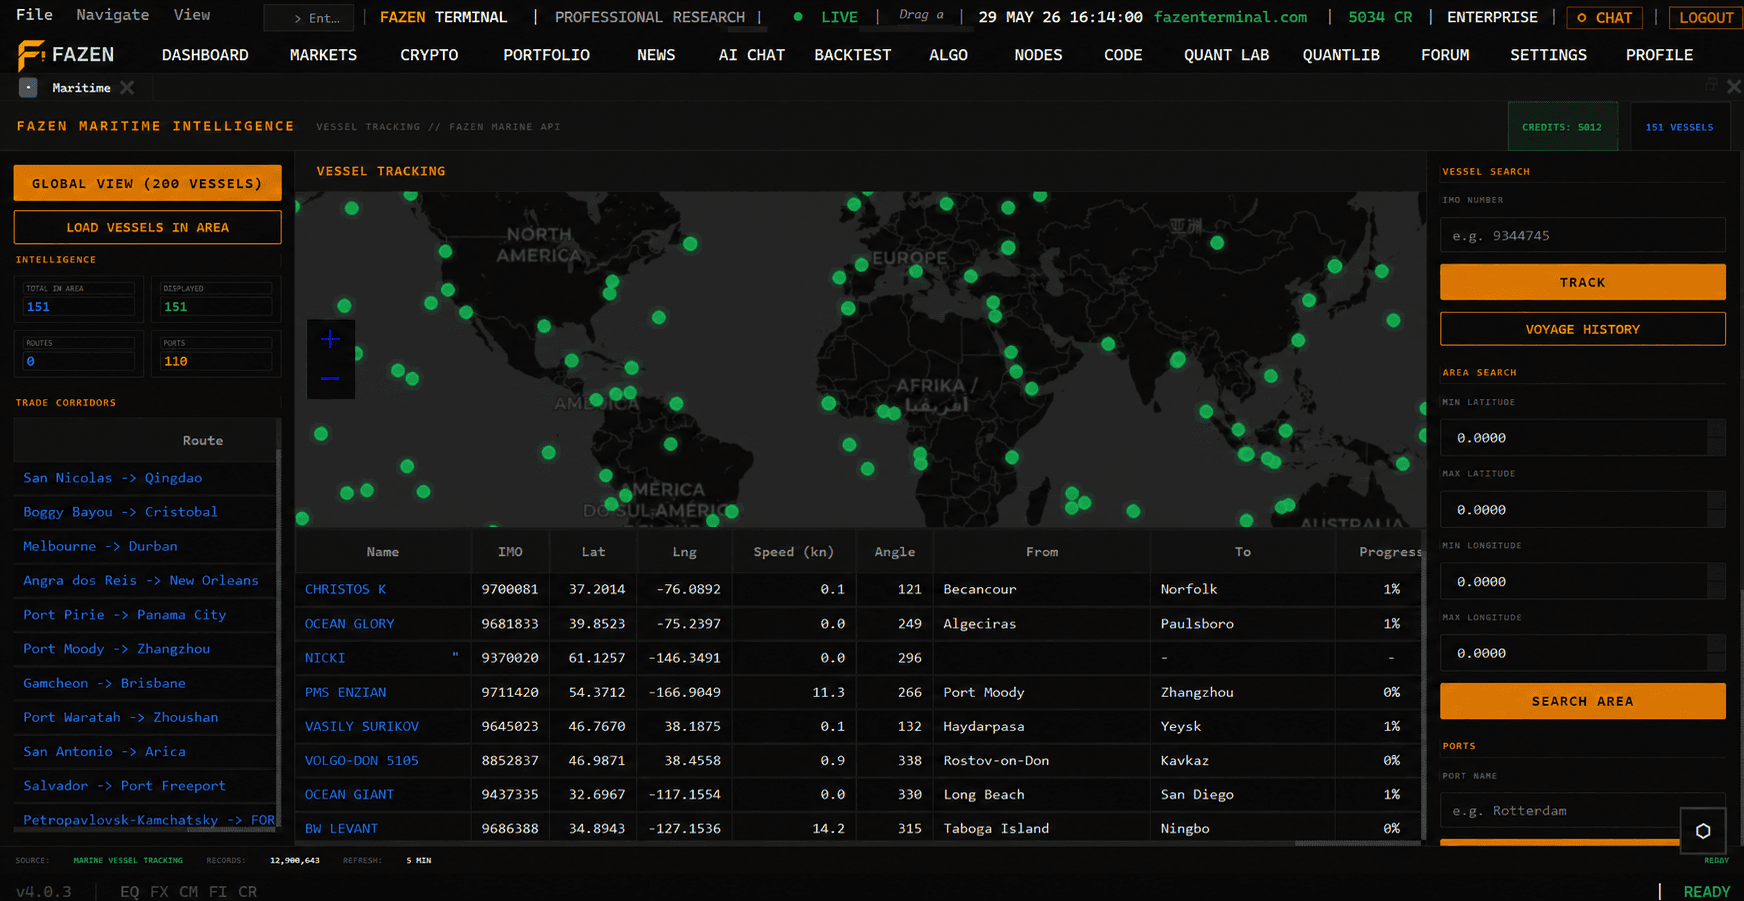Open the Code section
Screen dimensions: 1744x901
coord(1123,55)
